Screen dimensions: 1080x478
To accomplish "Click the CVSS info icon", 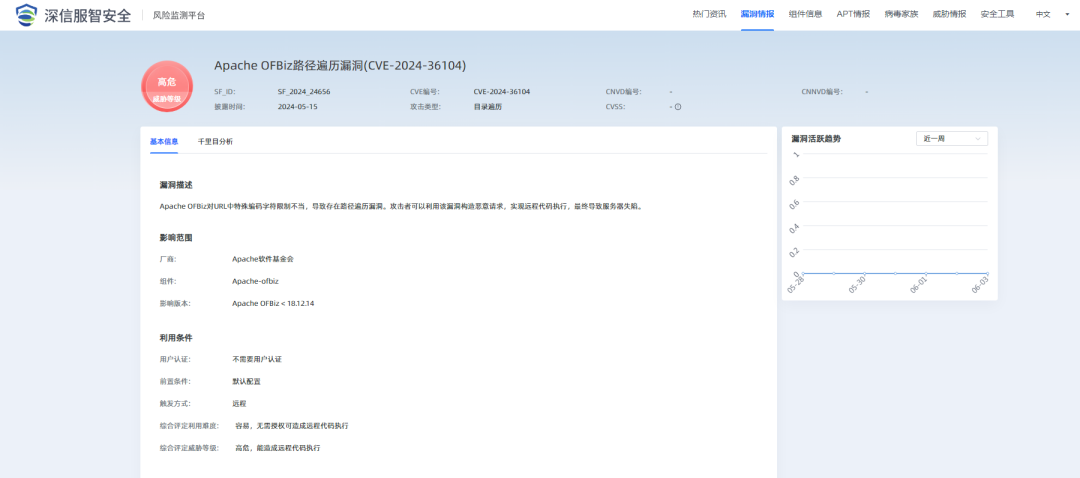I will click(x=678, y=107).
